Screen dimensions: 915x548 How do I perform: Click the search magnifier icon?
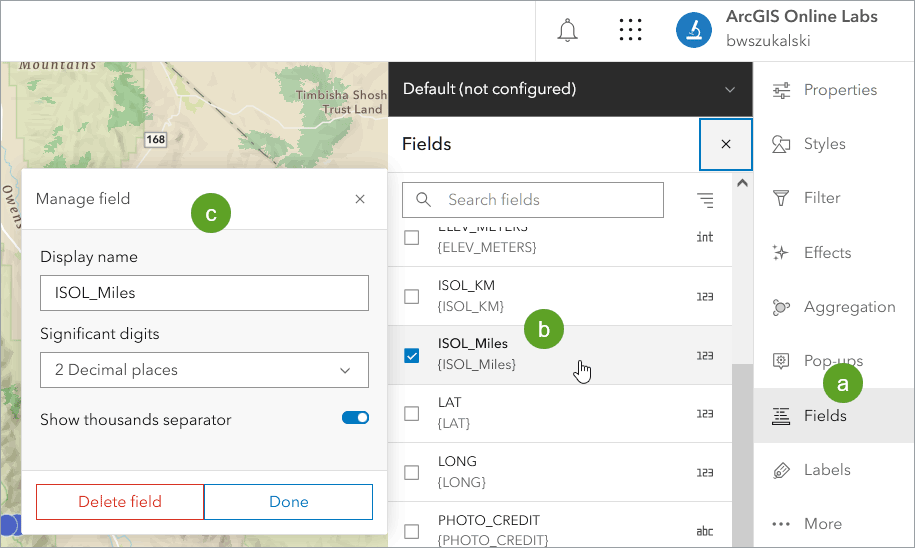point(424,200)
